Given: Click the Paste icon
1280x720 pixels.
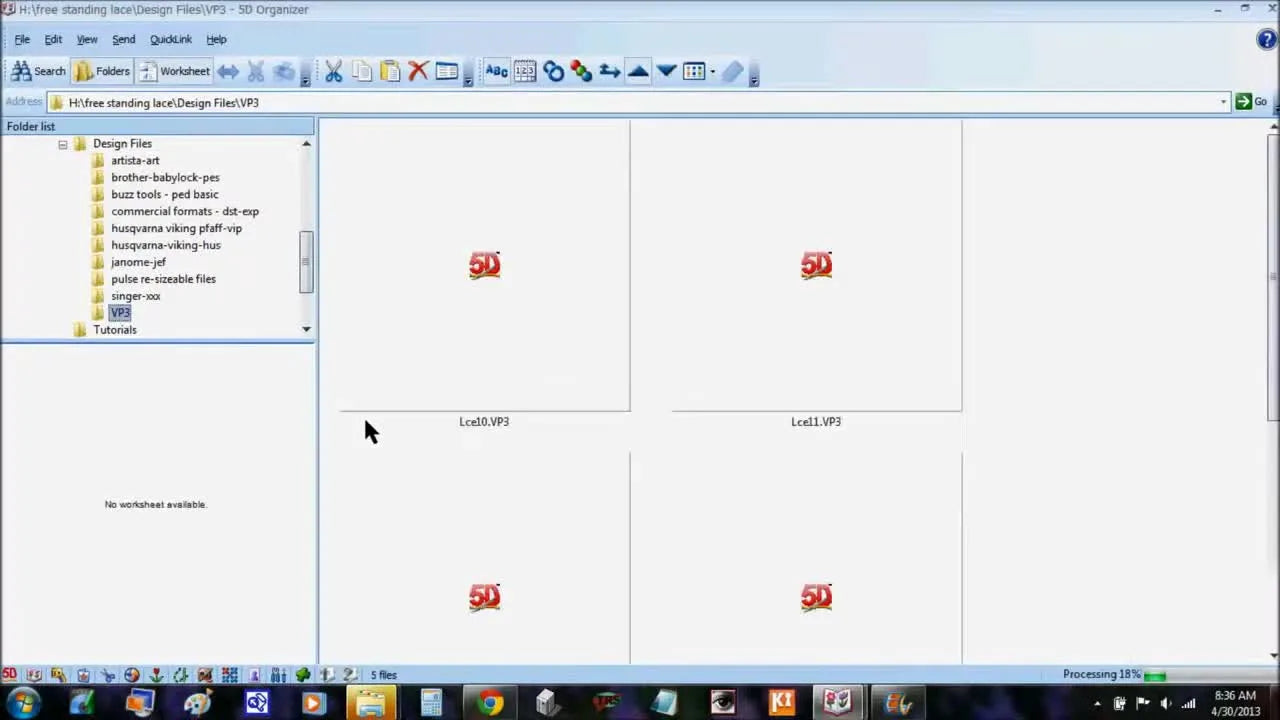Looking at the screenshot, I should click(x=390, y=70).
